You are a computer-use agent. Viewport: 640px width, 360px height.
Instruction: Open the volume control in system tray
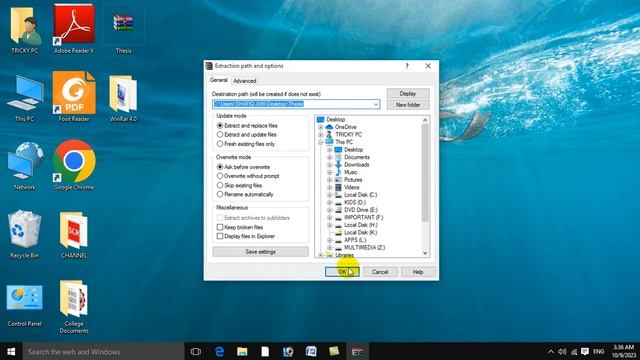click(562, 351)
